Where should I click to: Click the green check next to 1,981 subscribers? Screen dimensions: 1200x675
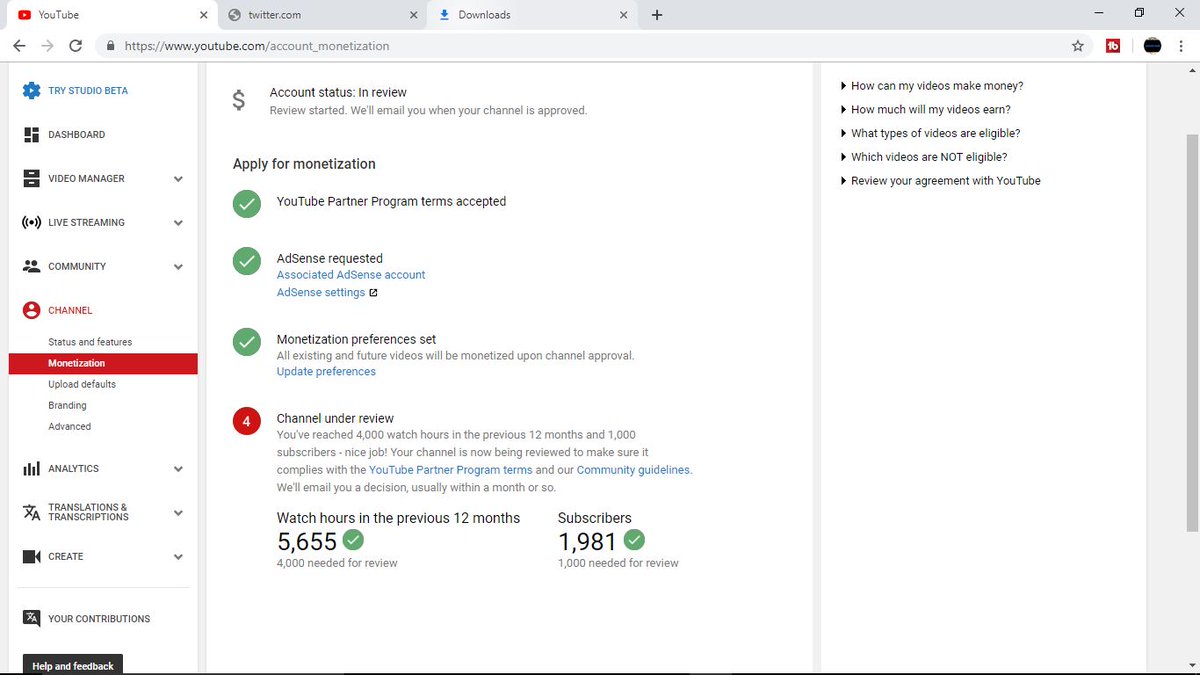click(634, 540)
